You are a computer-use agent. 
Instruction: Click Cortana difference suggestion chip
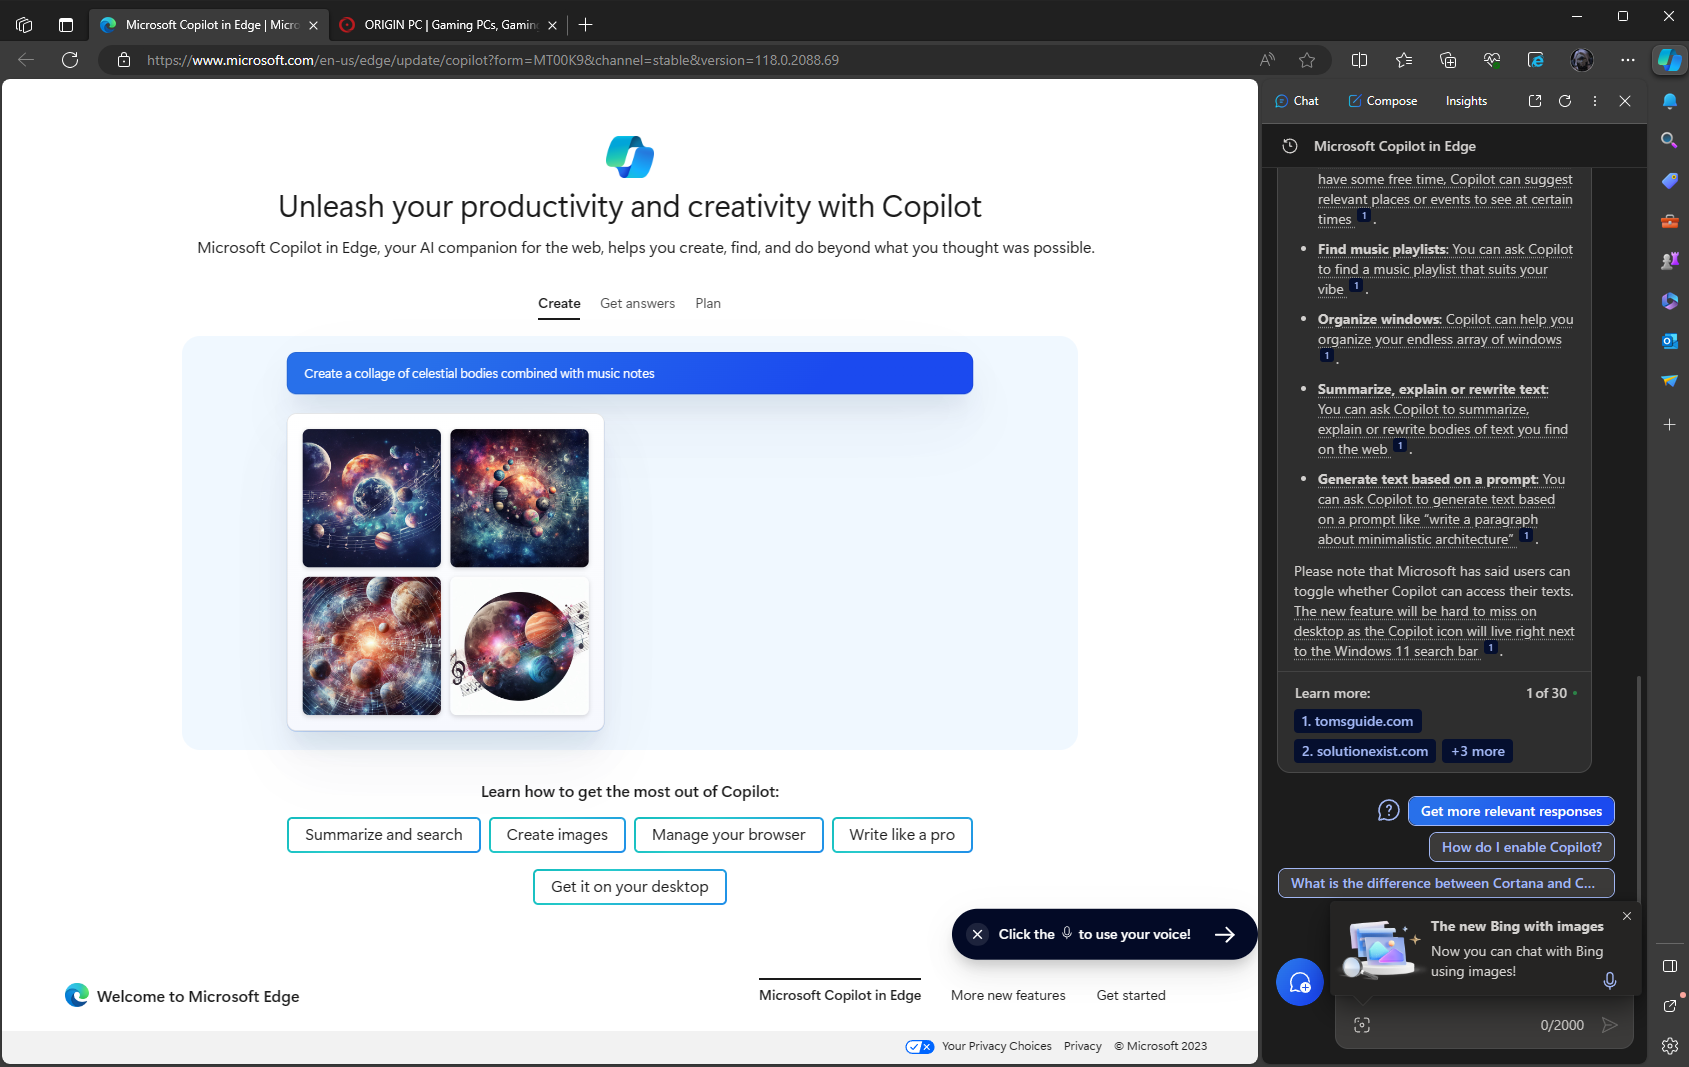[1446, 883]
